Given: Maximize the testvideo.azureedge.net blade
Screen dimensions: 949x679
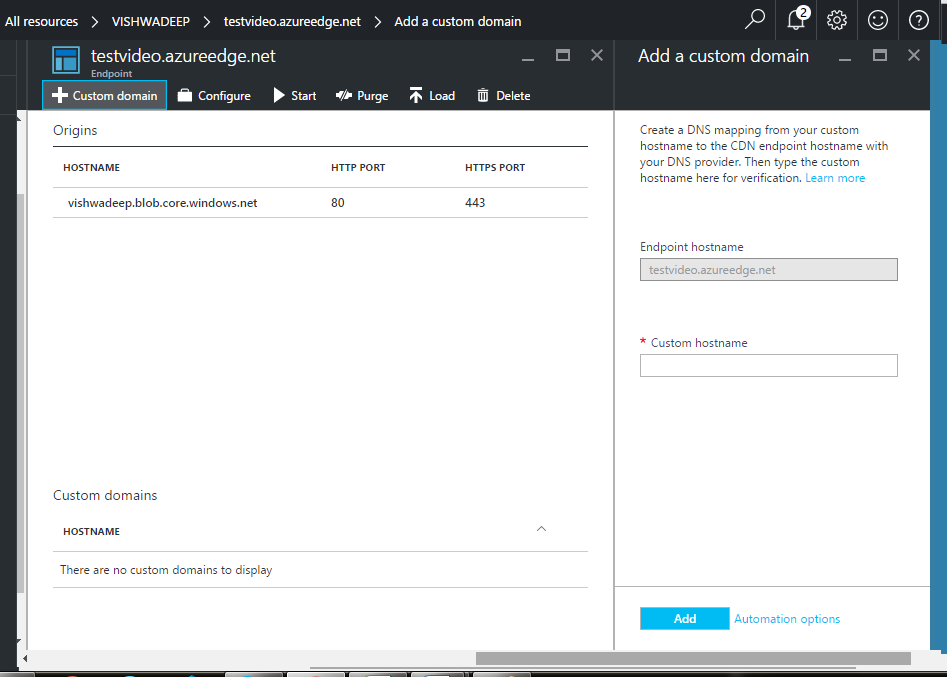Looking at the screenshot, I should click(563, 56).
